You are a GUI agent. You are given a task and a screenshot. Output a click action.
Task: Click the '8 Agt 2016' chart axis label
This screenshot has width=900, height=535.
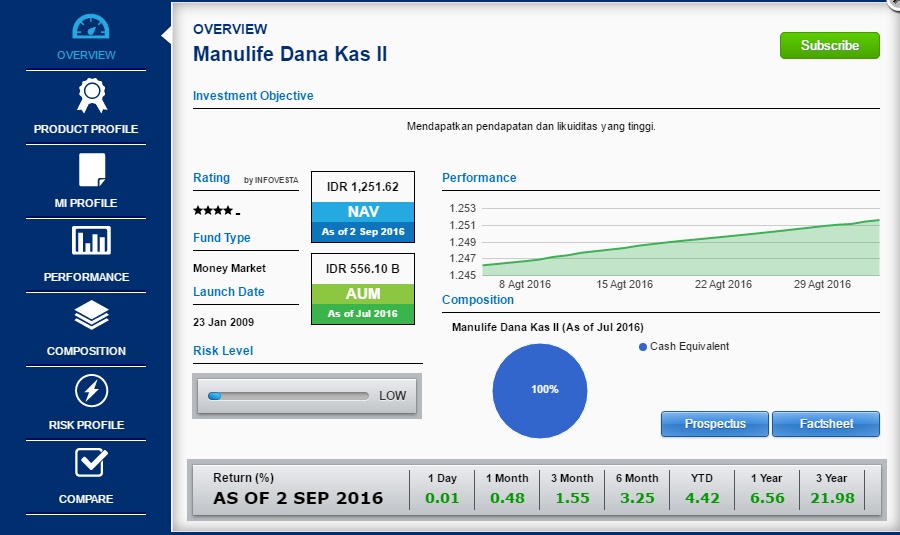pyautogui.click(x=525, y=285)
